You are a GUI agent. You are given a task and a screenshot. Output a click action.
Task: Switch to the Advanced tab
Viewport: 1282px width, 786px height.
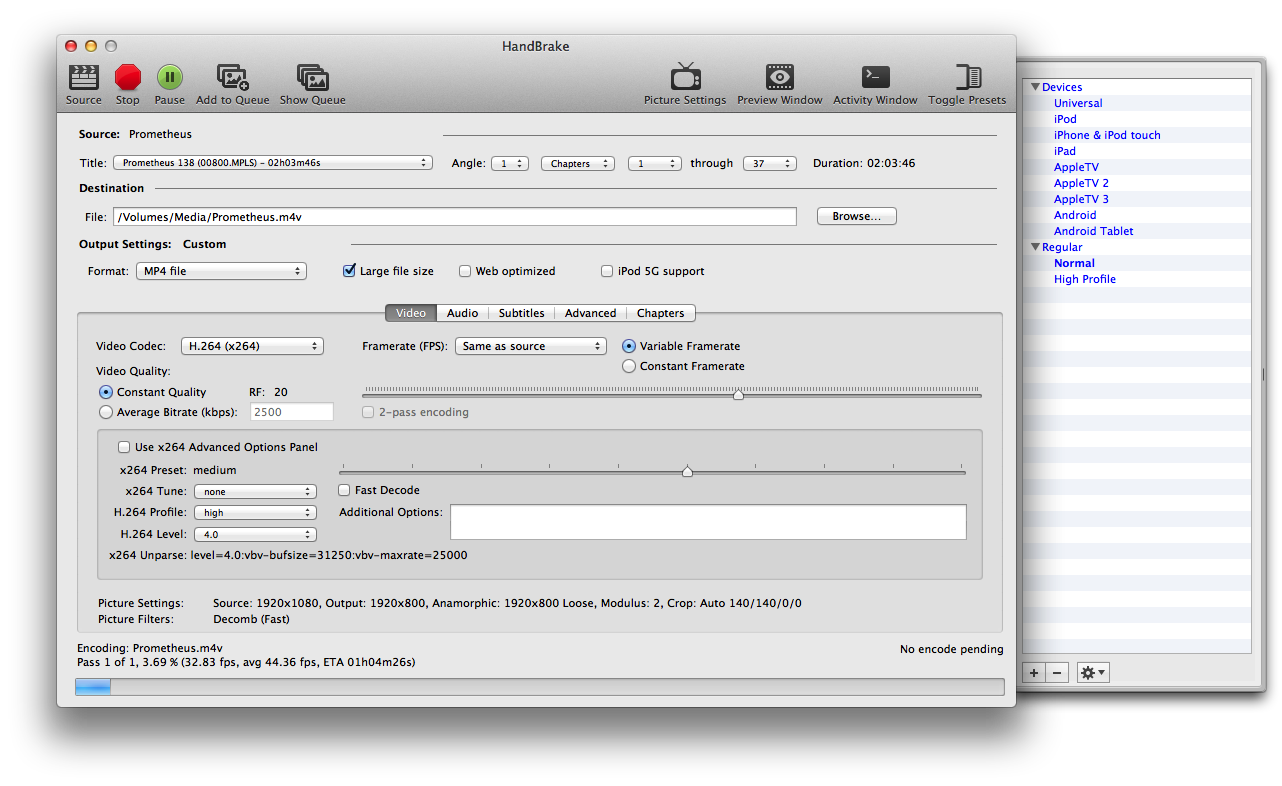click(590, 313)
